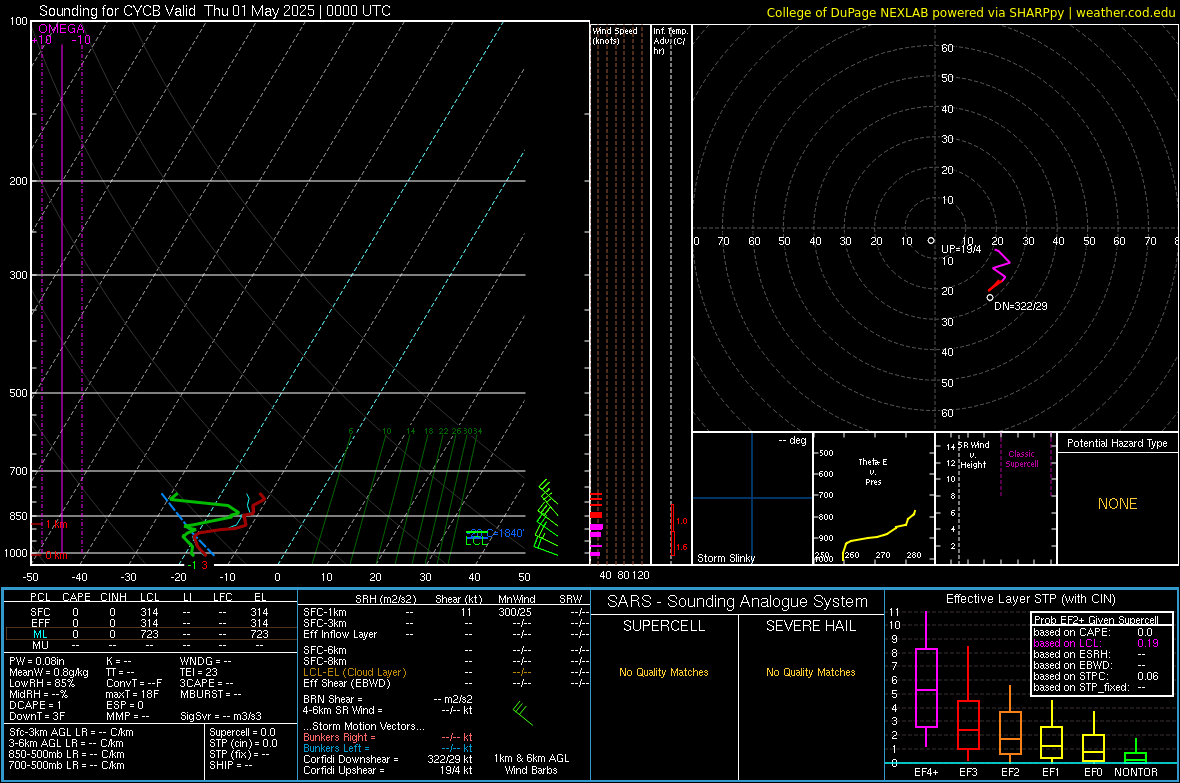Viewport: 1180px width, 783px height.
Task: Click No Quality Matches under SUPERCELL
Action: [664, 672]
